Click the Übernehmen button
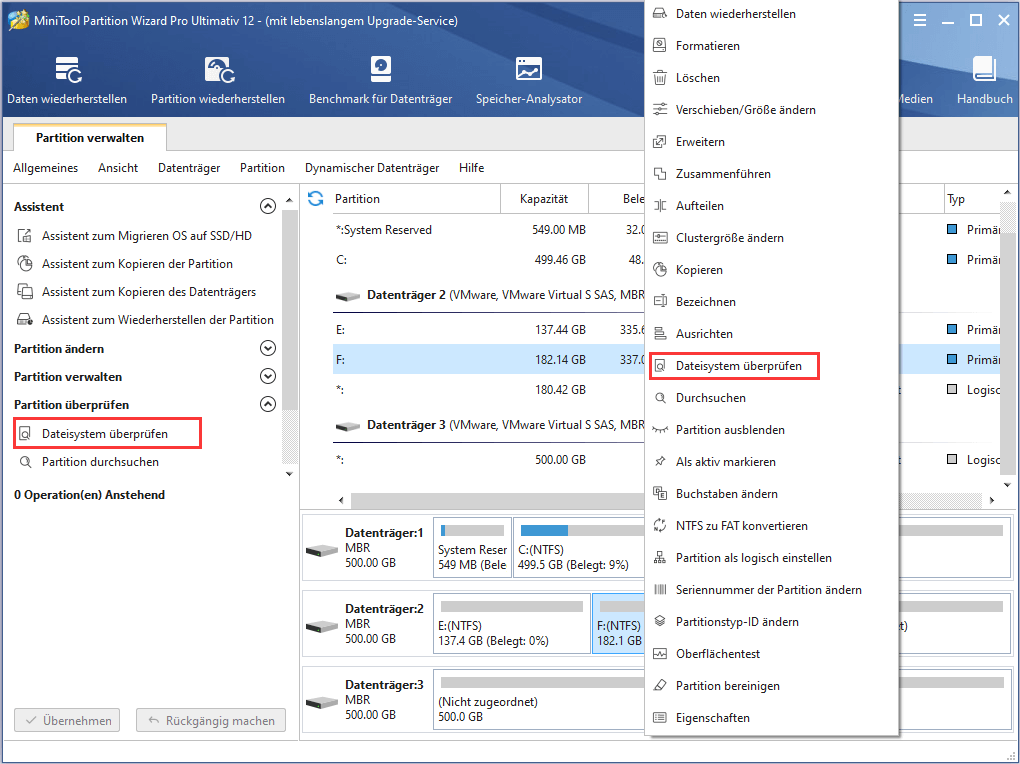 point(67,720)
